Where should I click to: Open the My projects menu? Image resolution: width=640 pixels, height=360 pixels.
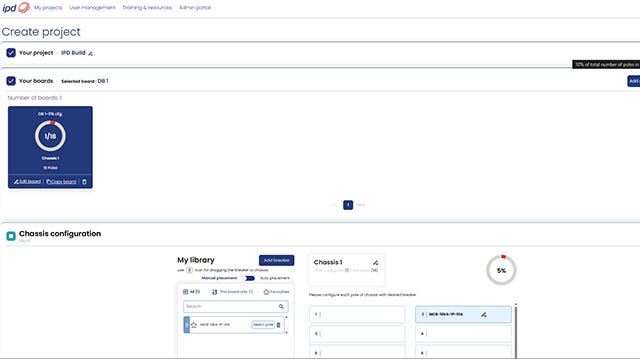click(x=48, y=7)
